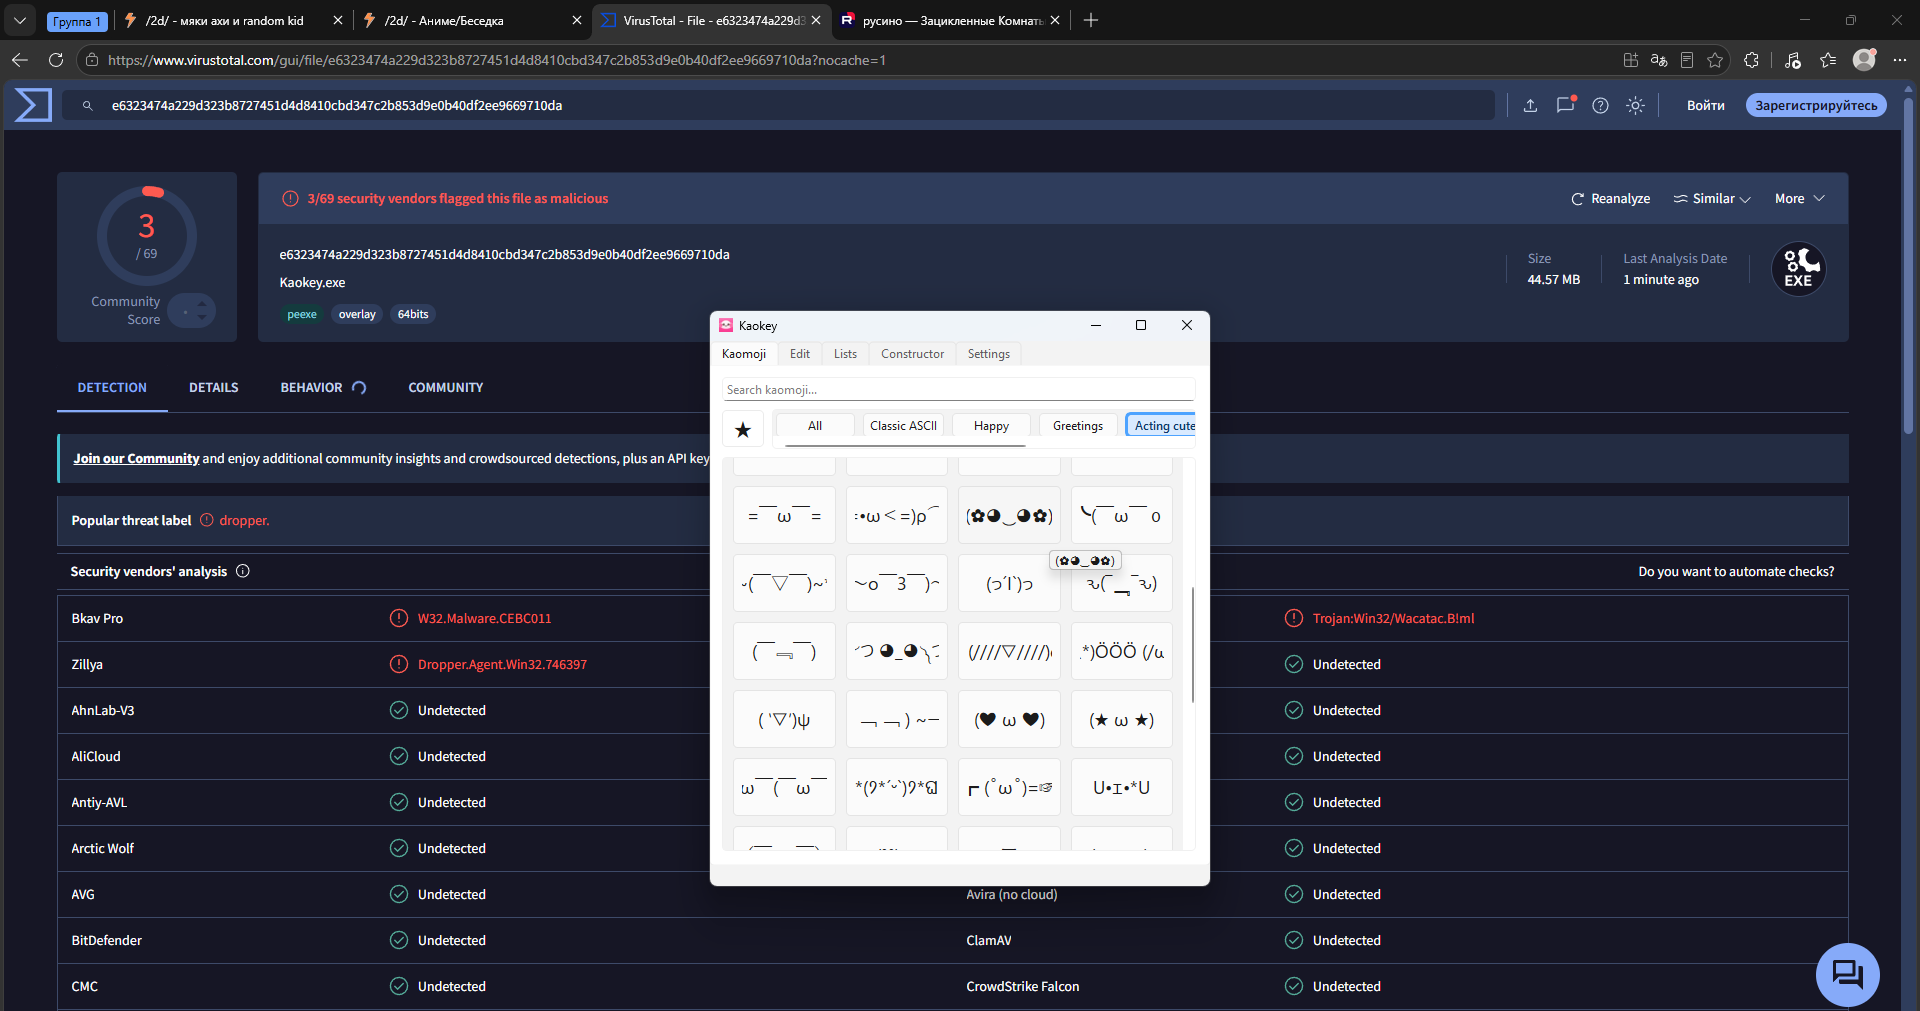
Task: Open the Settings tab in Kaokey
Action: click(x=988, y=354)
